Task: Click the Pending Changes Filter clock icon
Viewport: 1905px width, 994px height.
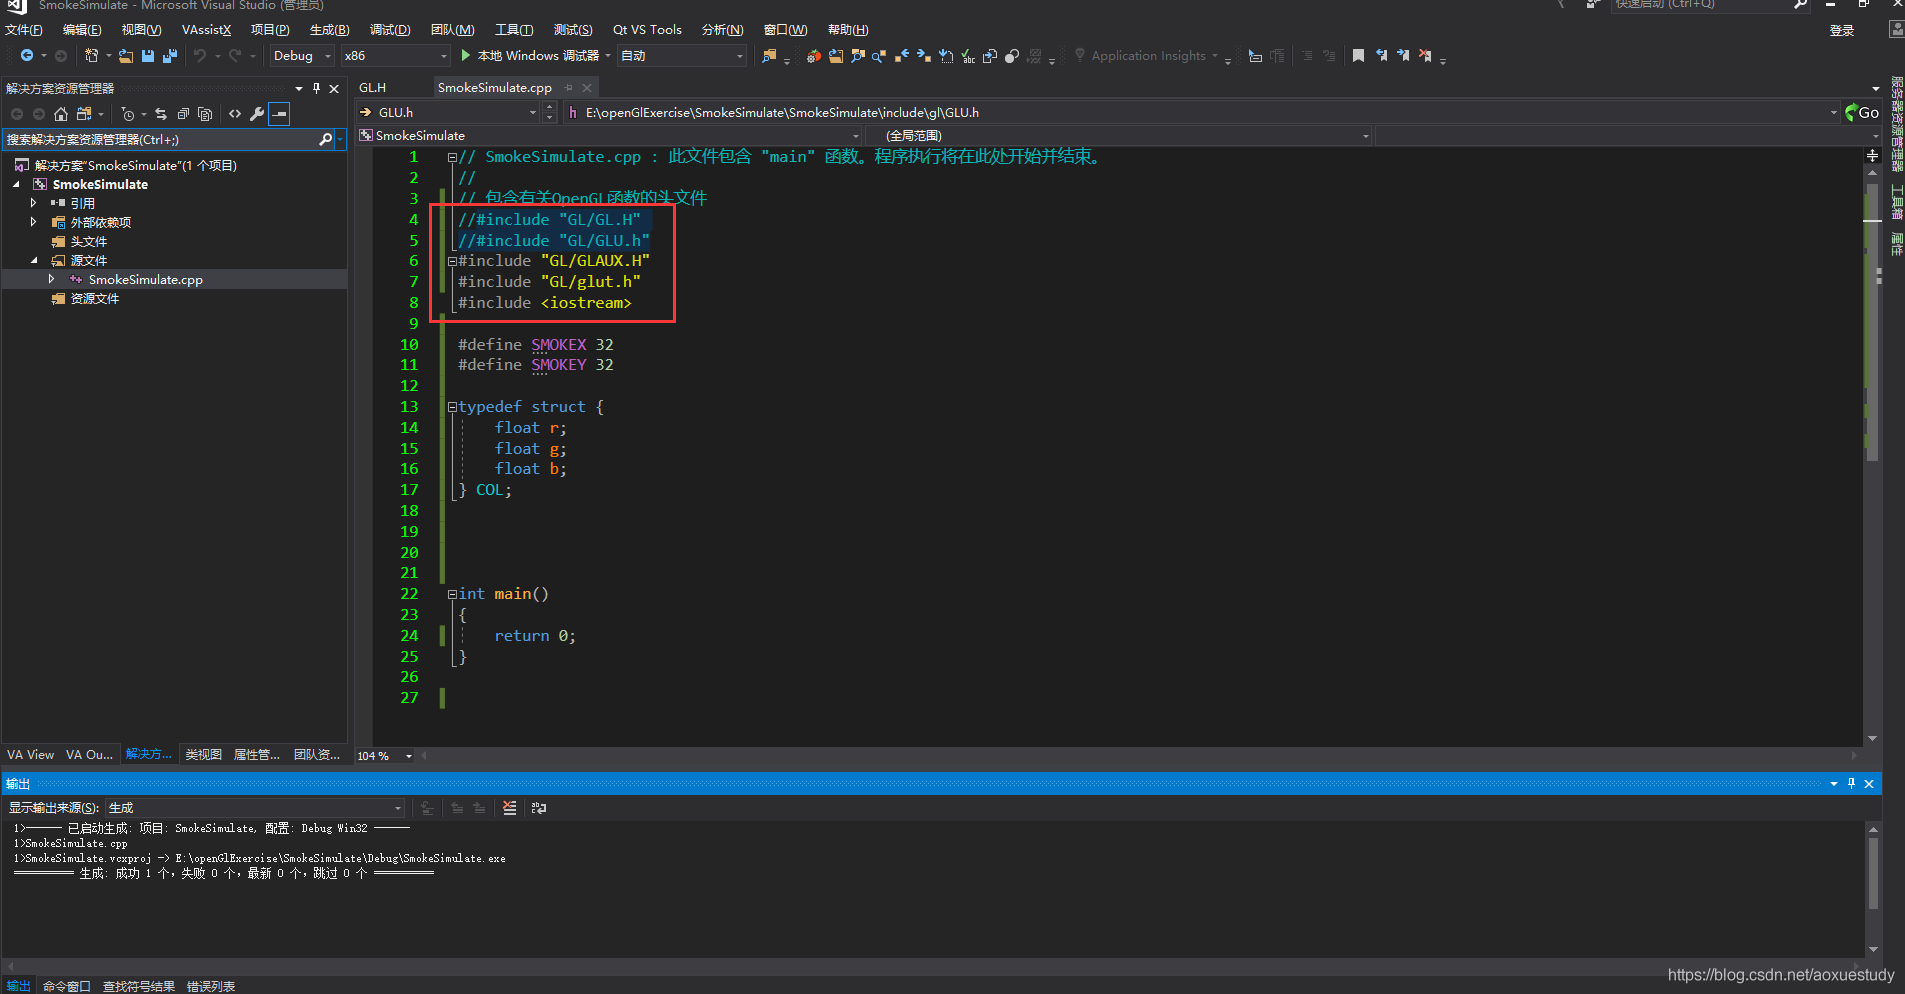Action: 127,114
